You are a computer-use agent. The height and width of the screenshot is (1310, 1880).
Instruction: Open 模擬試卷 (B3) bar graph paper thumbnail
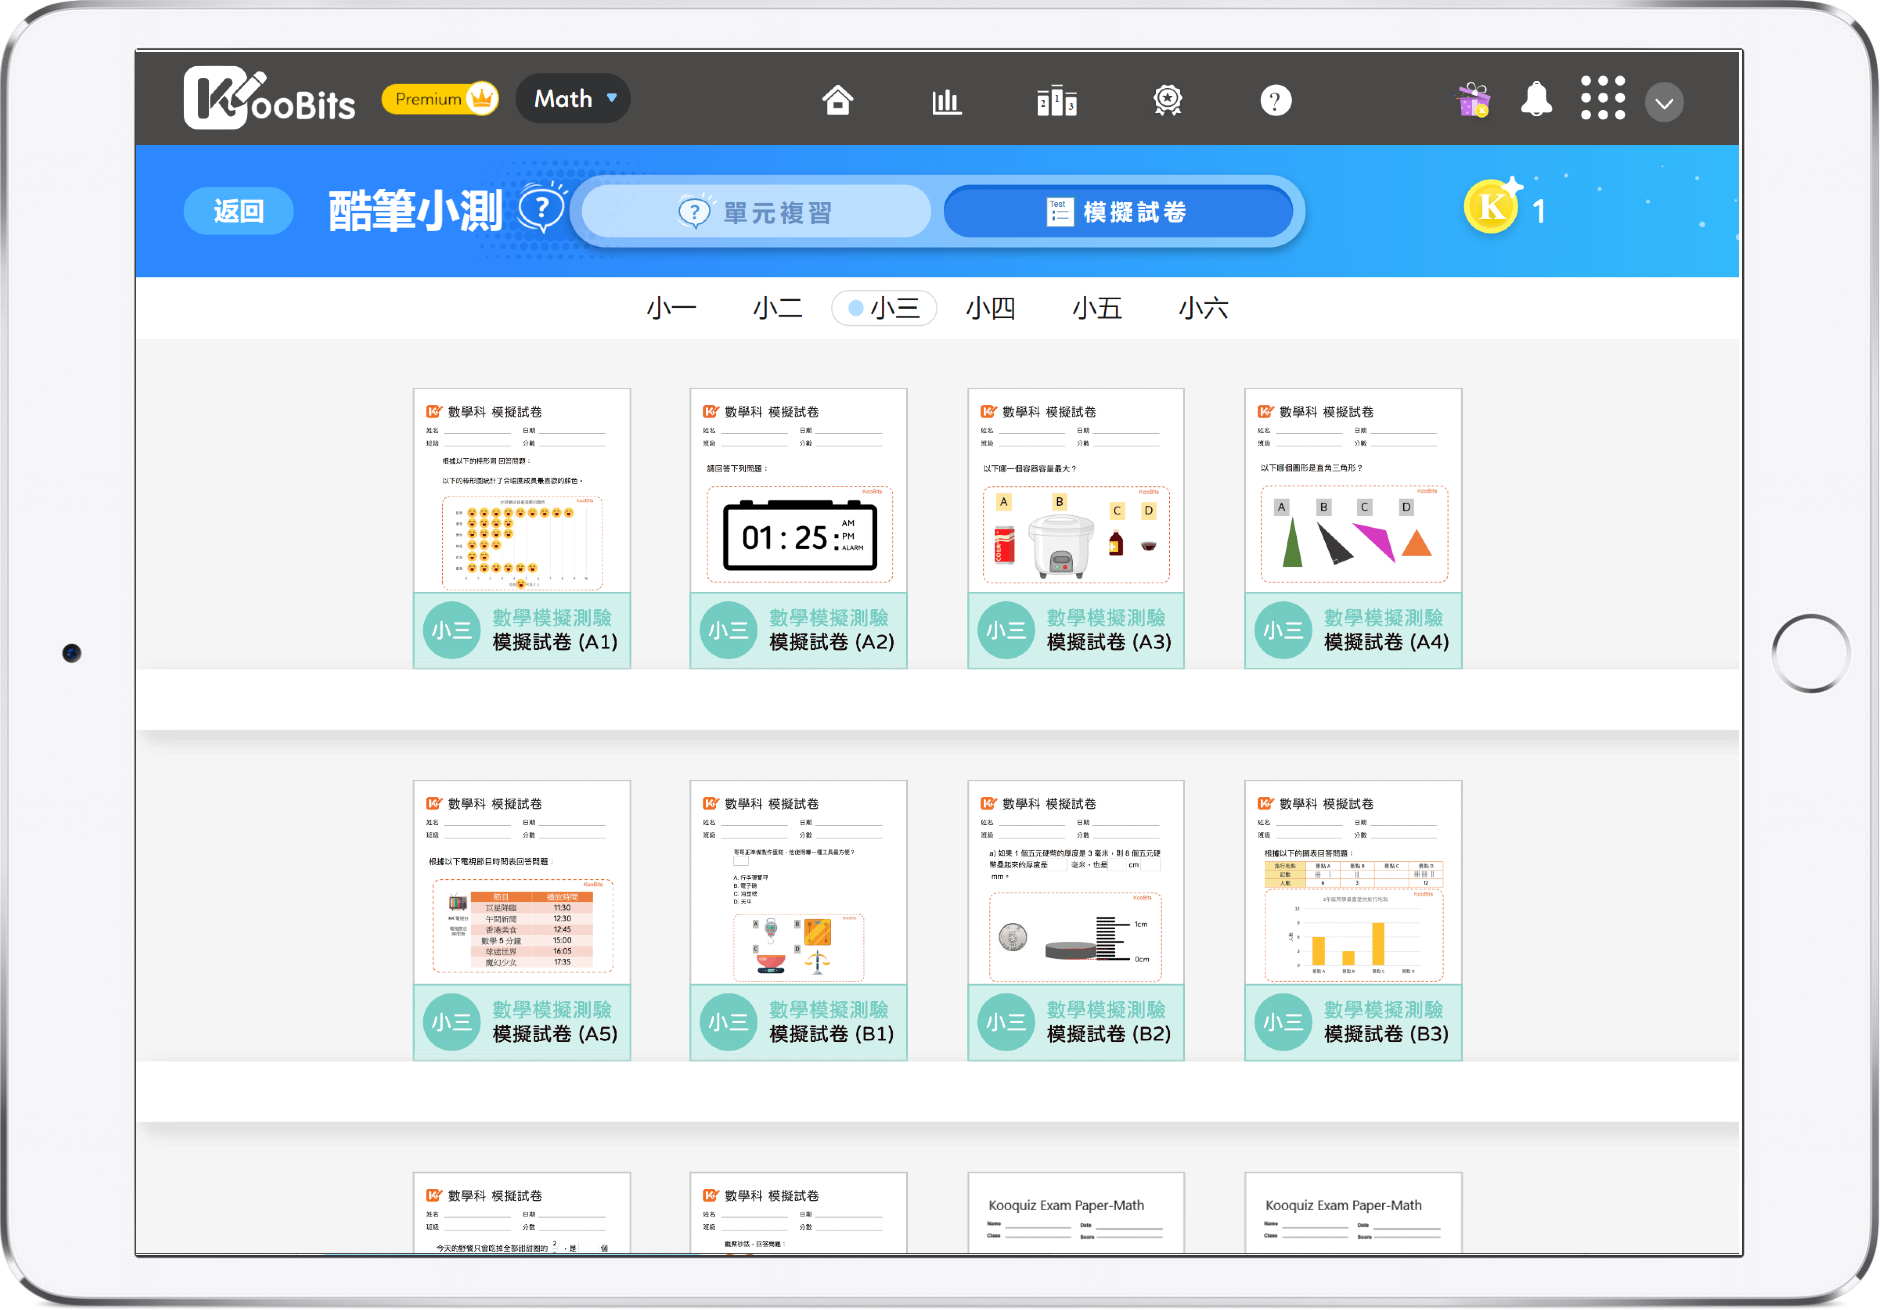click(1353, 883)
